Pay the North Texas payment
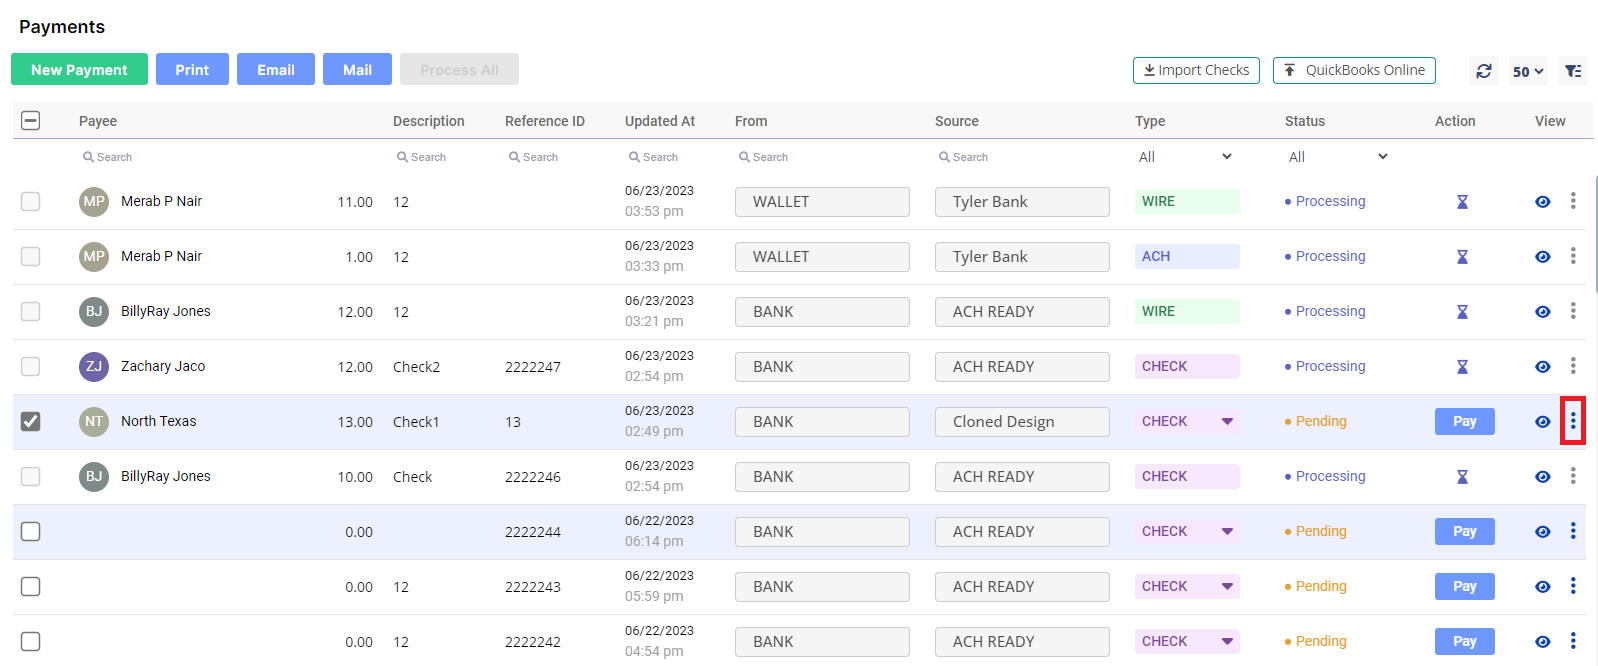This screenshot has height=666, width=1598. (1465, 421)
